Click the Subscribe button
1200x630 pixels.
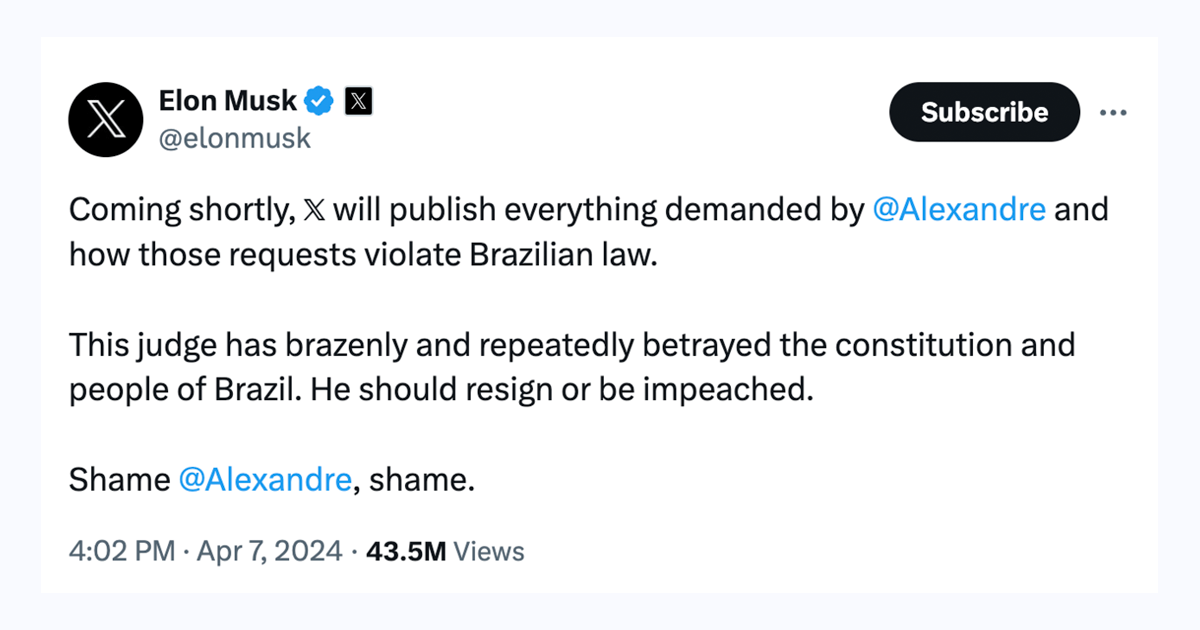tap(984, 112)
